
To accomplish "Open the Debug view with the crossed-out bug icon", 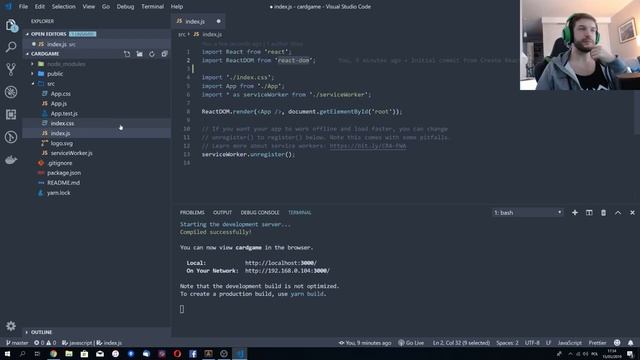I will click(x=11, y=92).
